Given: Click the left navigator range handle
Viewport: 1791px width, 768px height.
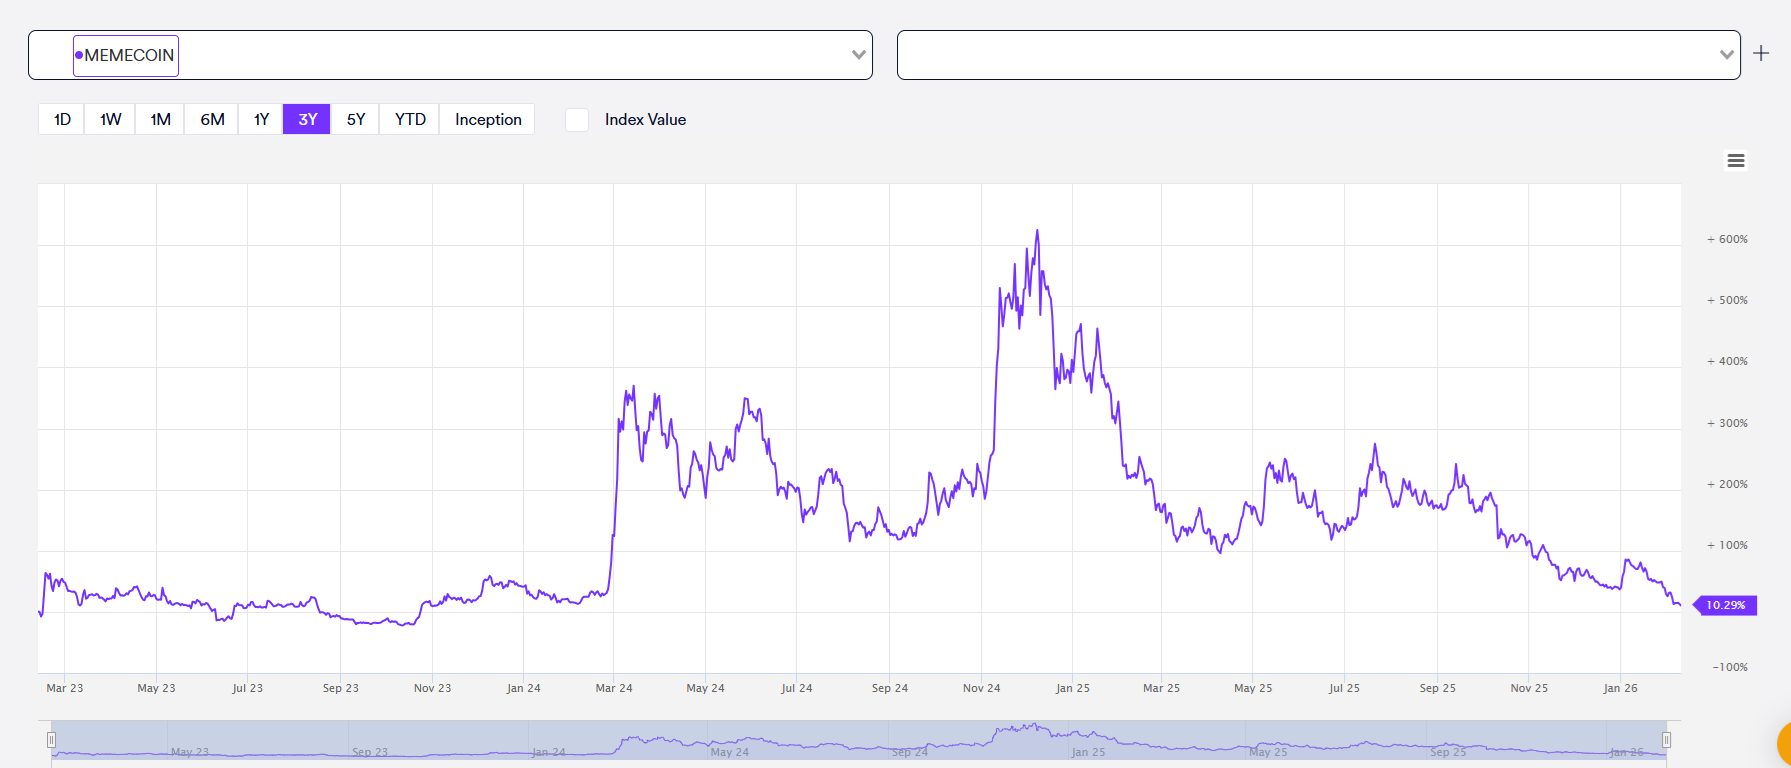Looking at the screenshot, I should click(51, 740).
